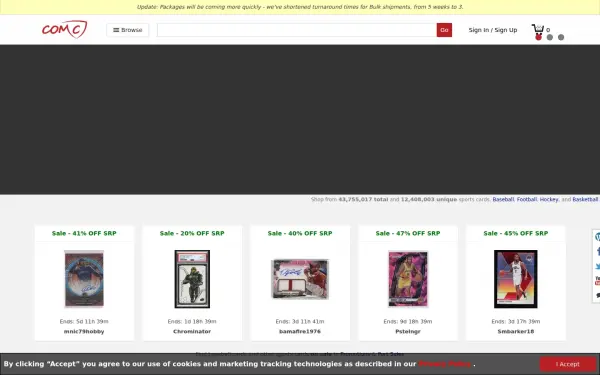The width and height of the screenshot is (600, 375).
Task: Open the Browse menu
Action: tap(128, 30)
